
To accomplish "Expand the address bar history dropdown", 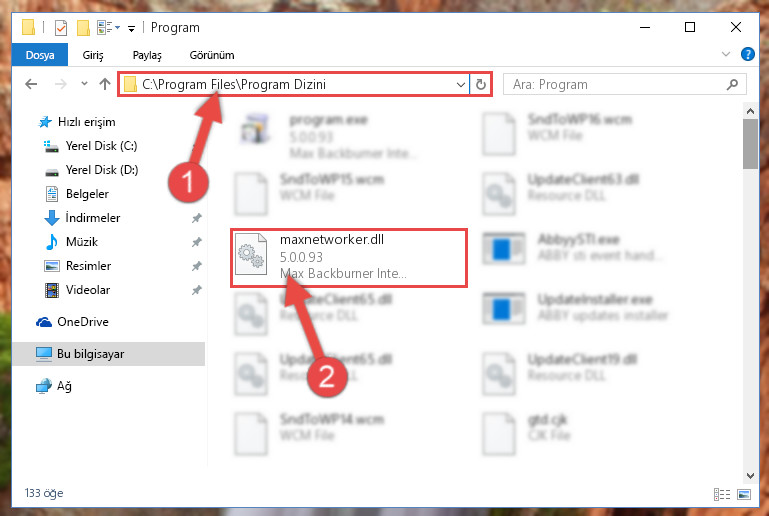I will click(x=461, y=84).
